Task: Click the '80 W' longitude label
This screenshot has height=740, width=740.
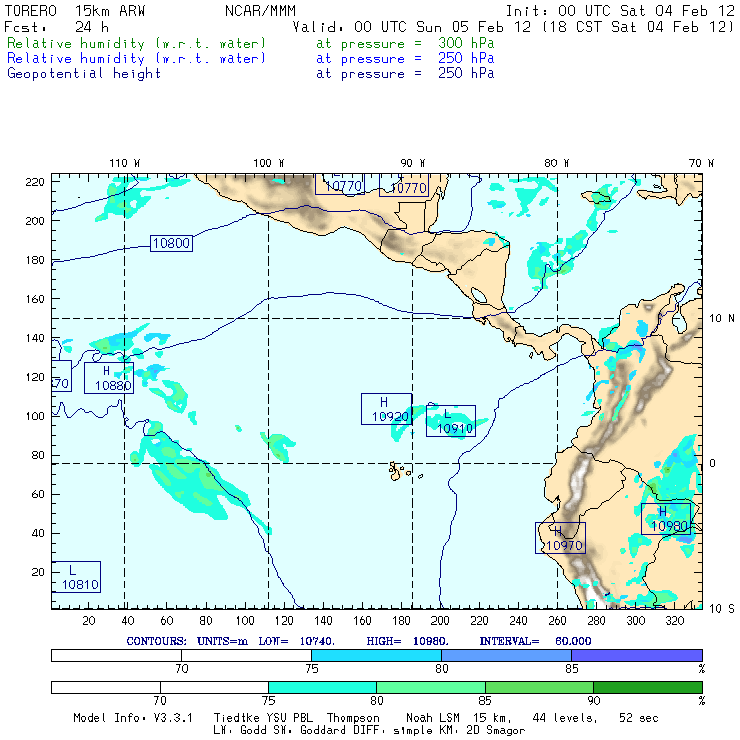Action: coord(556,163)
